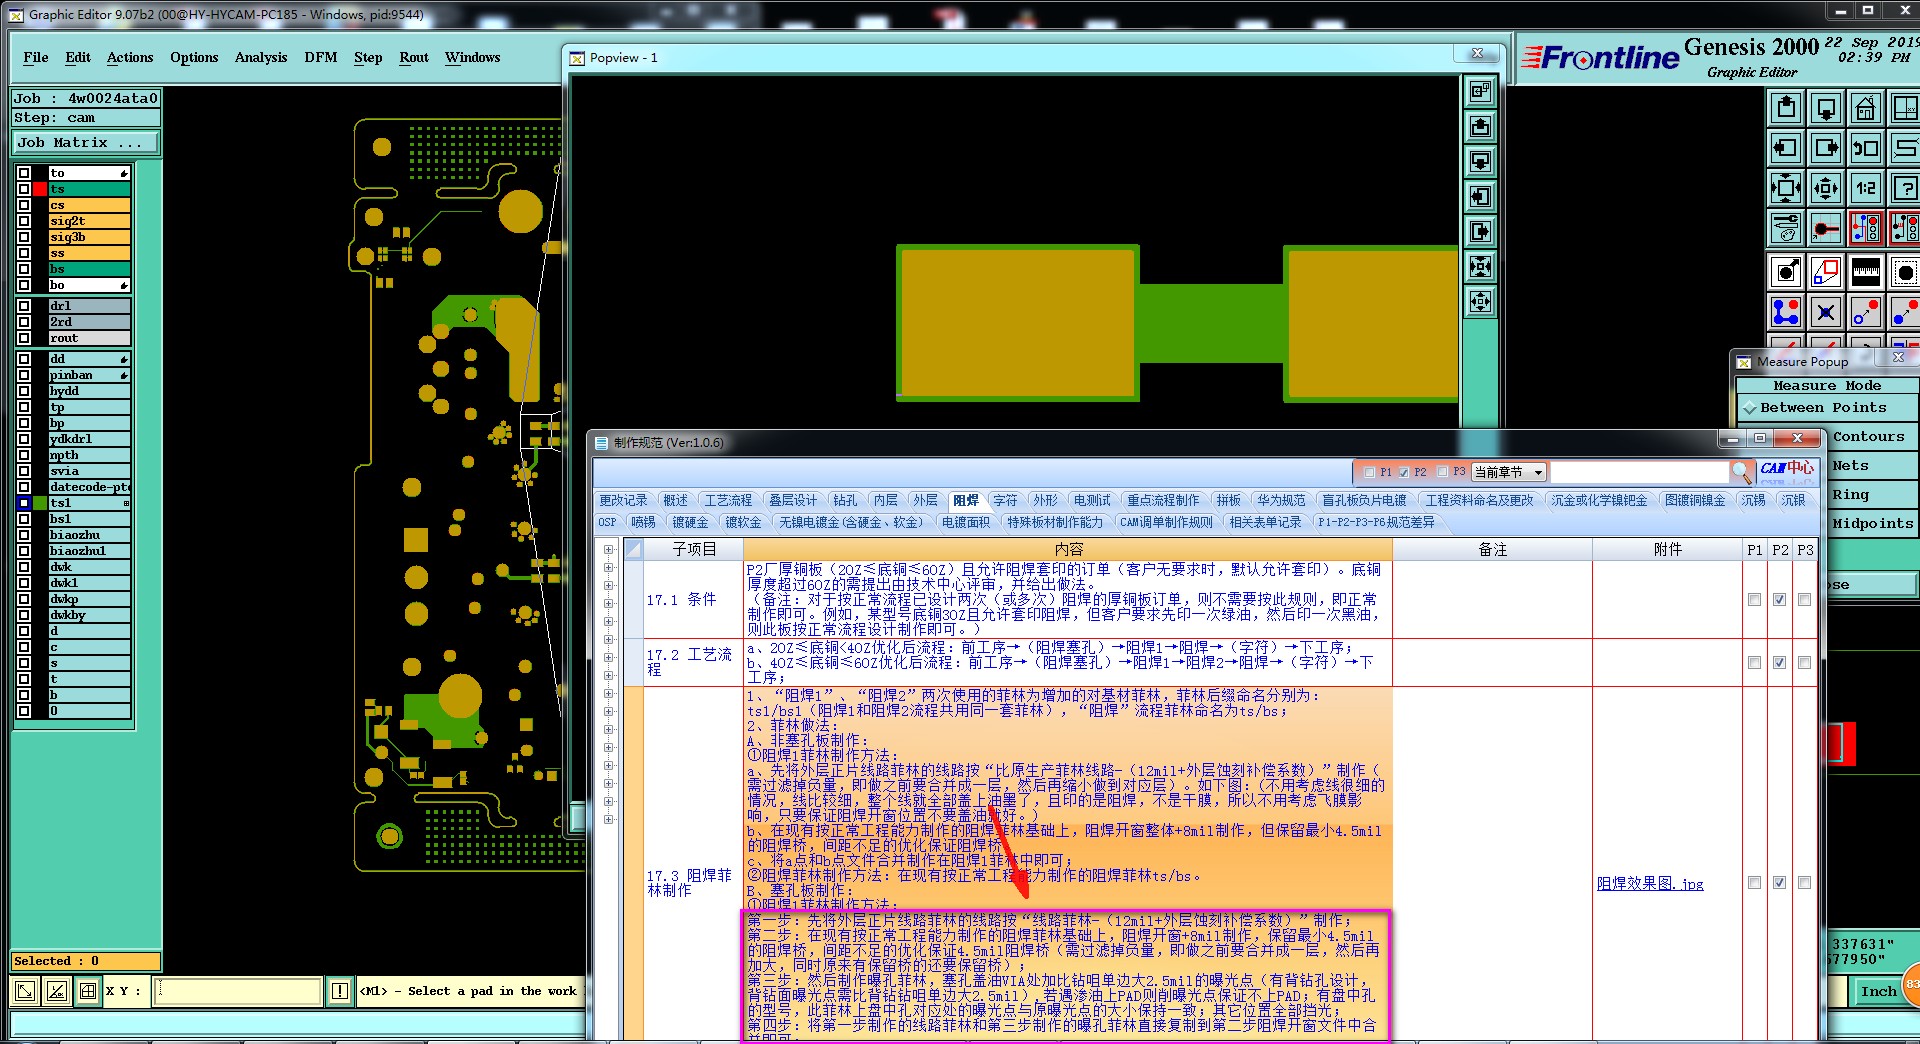Open the 阻焊效果图.jpg attachment link
The image size is (1920, 1044).
pos(1649,883)
